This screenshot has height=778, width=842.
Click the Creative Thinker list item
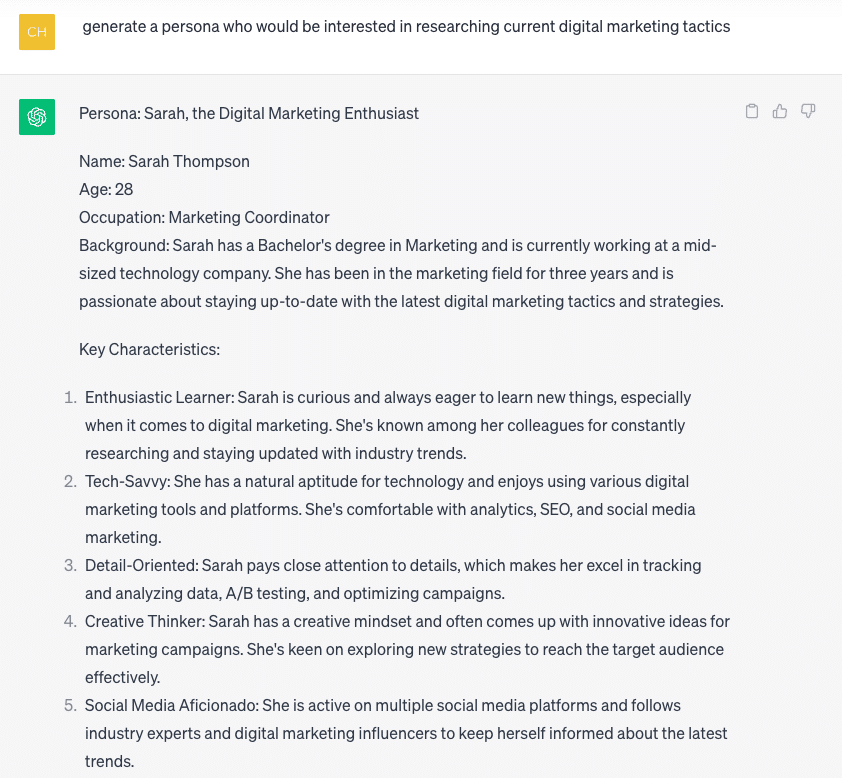(x=407, y=621)
